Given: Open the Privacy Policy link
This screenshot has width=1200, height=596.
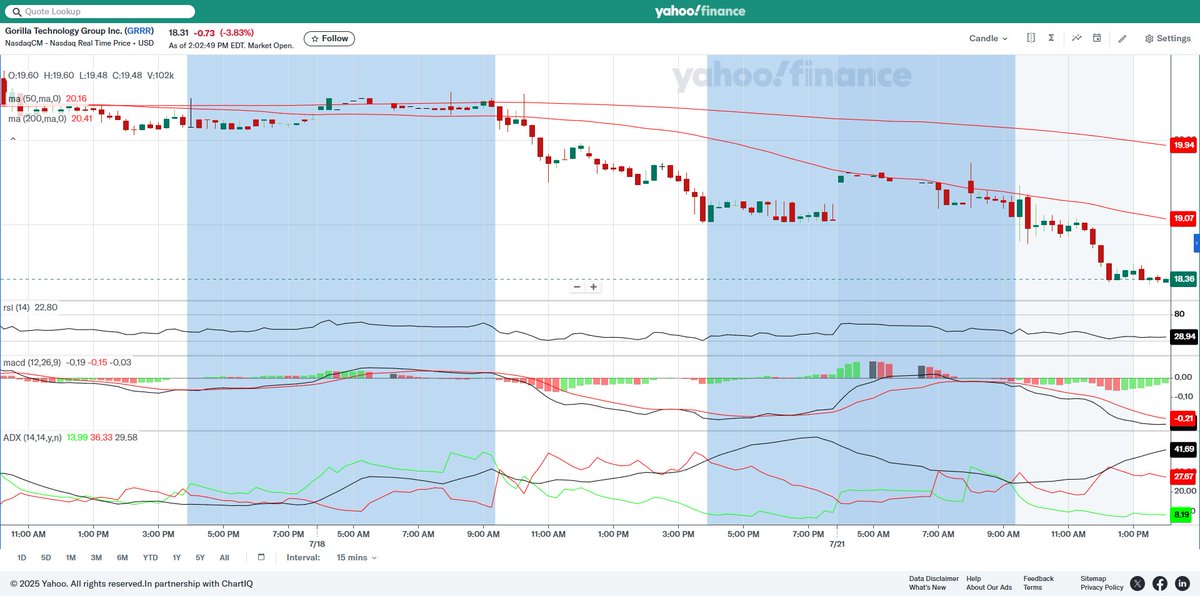Looking at the screenshot, I should (1102, 588).
